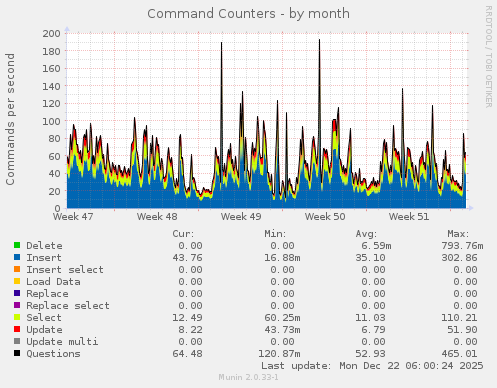Click Insert min value 16.88m
Viewport: 497px width, 388px height.
point(282,258)
